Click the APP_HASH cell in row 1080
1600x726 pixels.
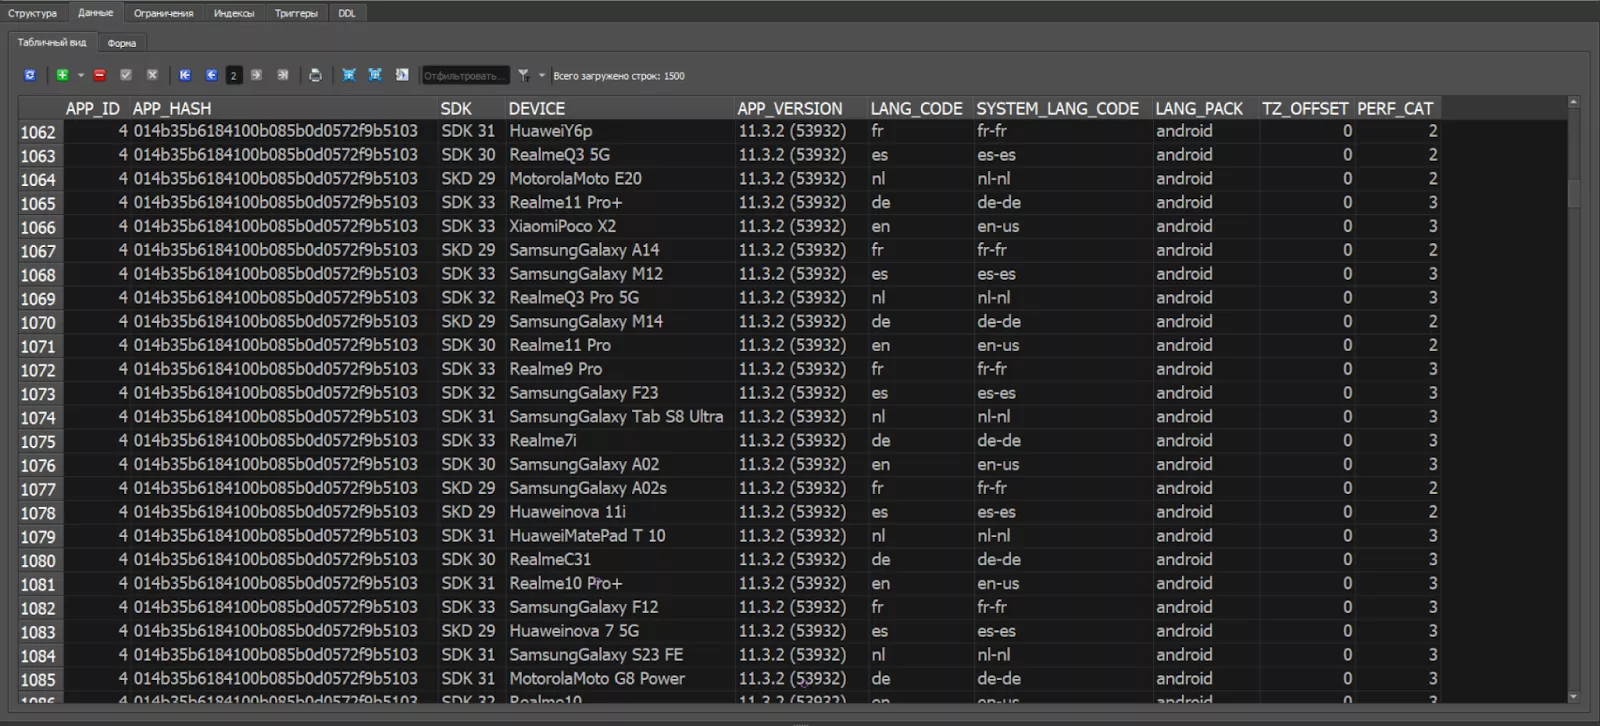[283, 559]
